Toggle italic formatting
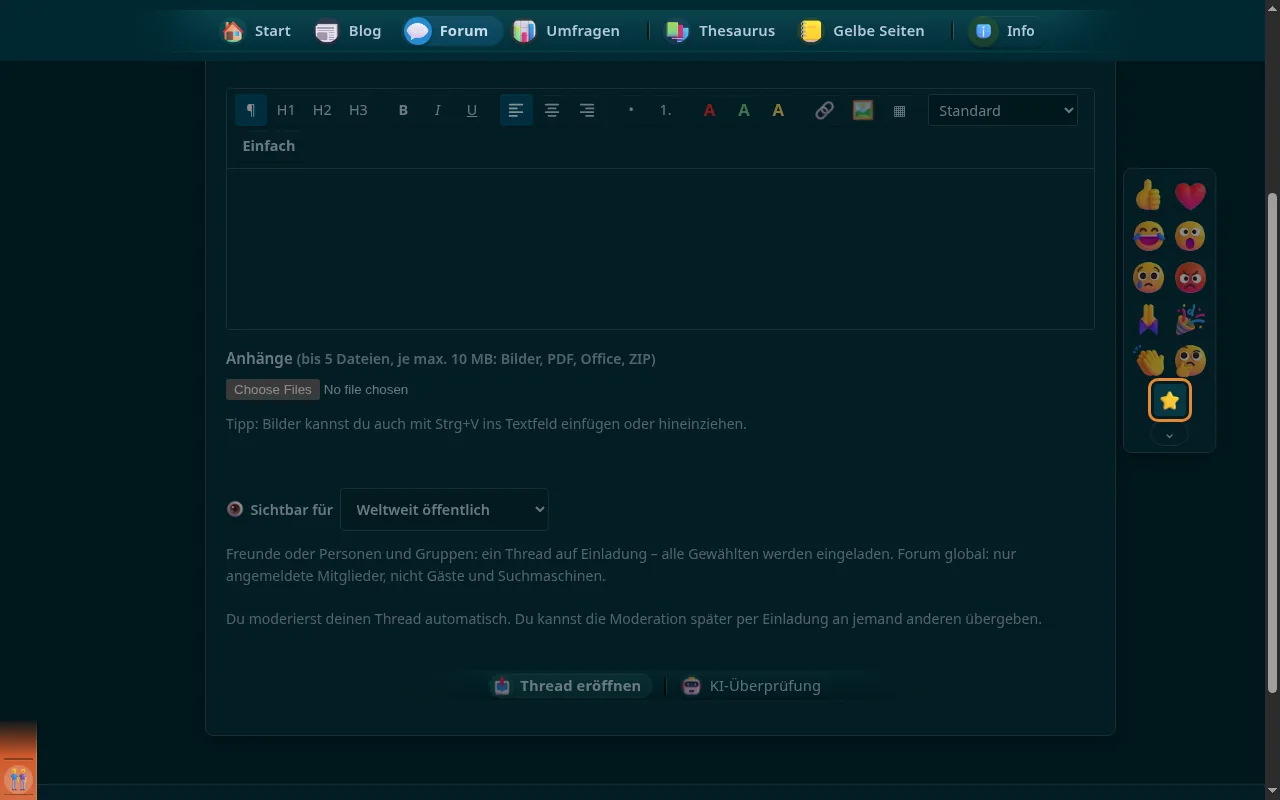Image resolution: width=1280 pixels, height=800 pixels. (x=437, y=110)
